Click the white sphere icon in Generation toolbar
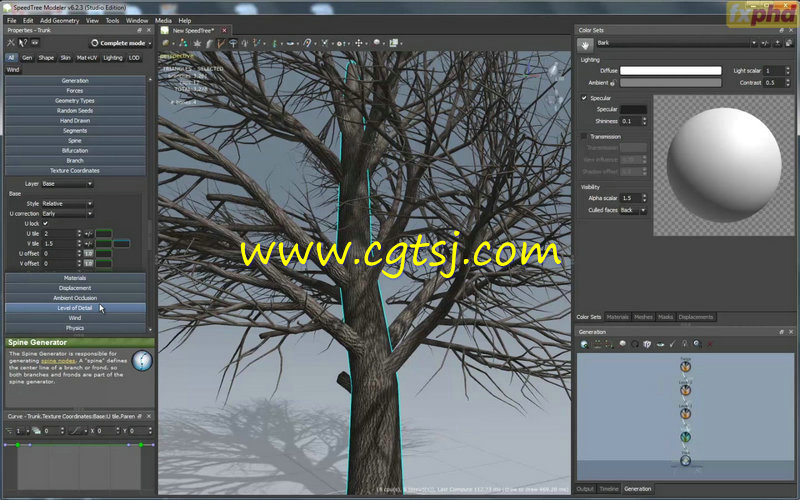This screenshot has height=500, width=800. (x=622, y=344)
